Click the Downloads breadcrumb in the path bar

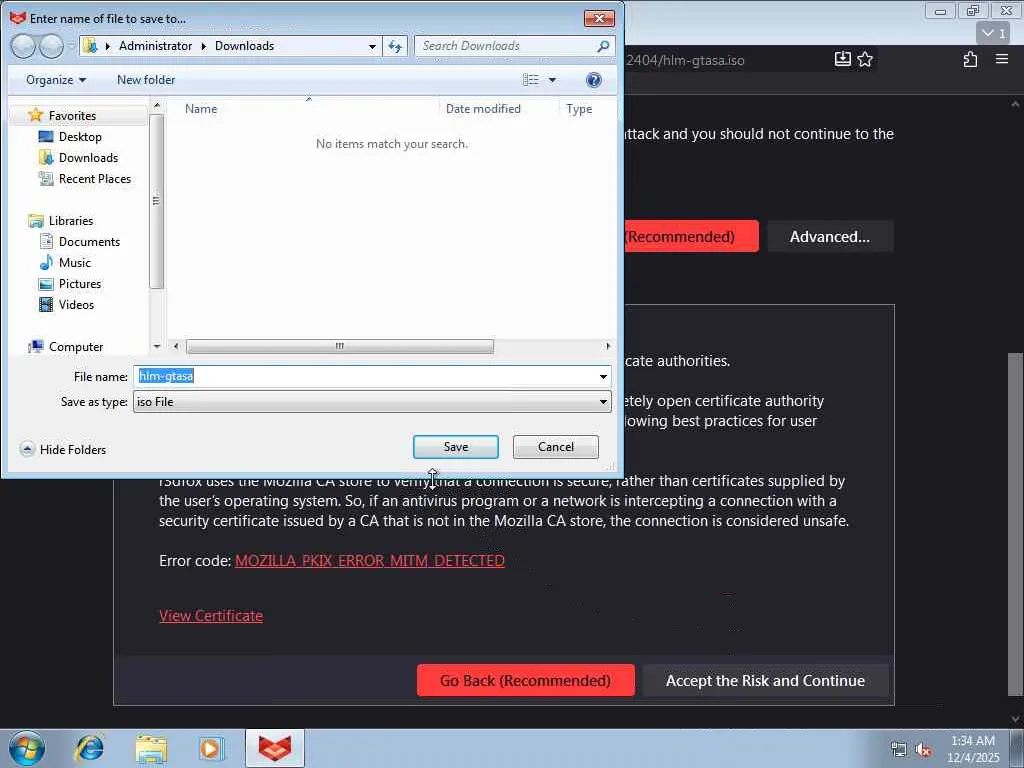point(244,46)
